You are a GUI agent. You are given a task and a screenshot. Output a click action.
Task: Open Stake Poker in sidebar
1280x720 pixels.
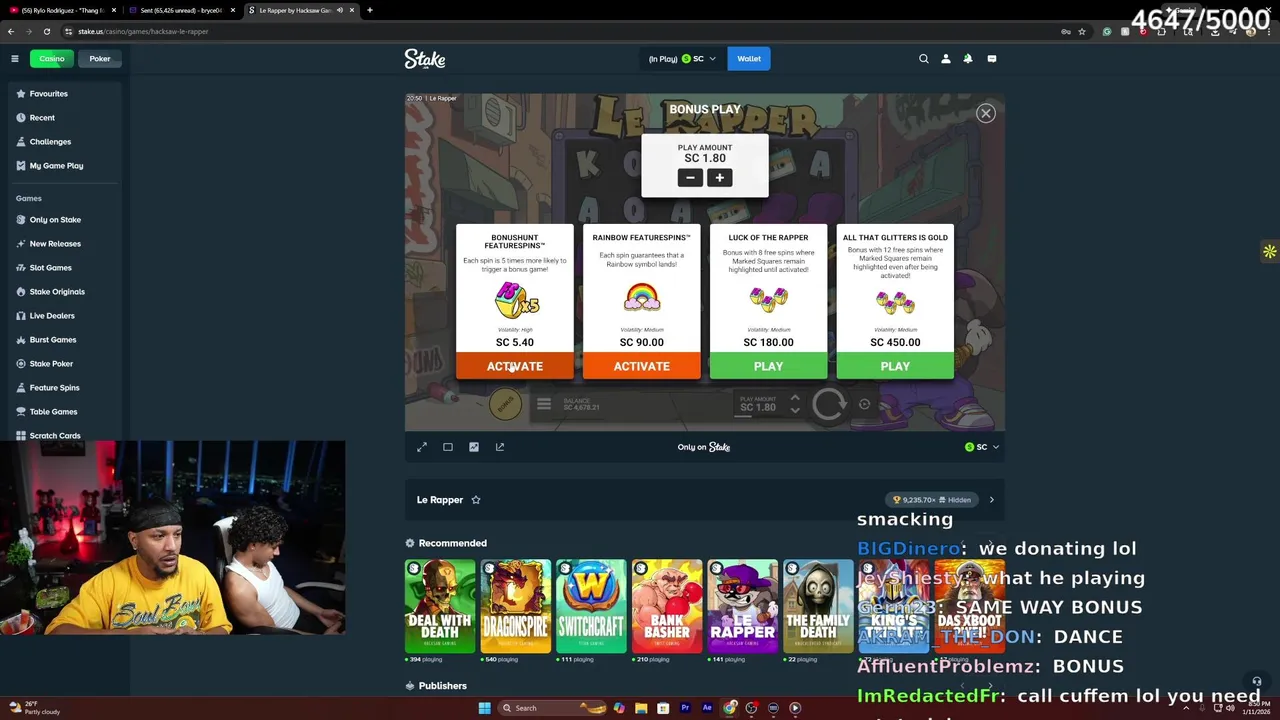pyautogui.click(x=51, y=364)
